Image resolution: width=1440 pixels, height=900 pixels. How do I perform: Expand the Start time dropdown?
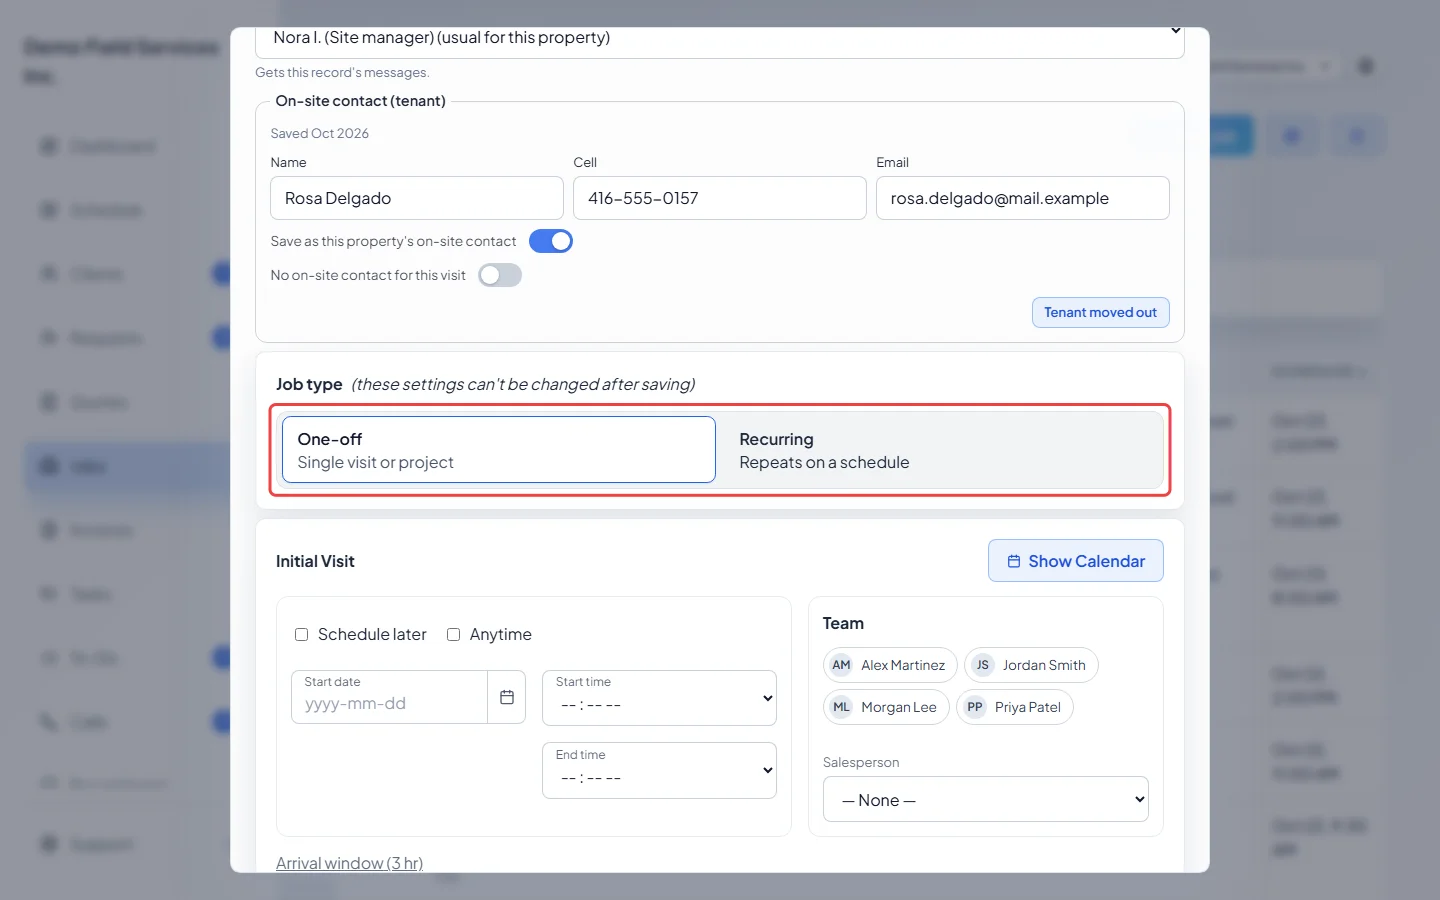pyautogui.click(x=659, y=698)
